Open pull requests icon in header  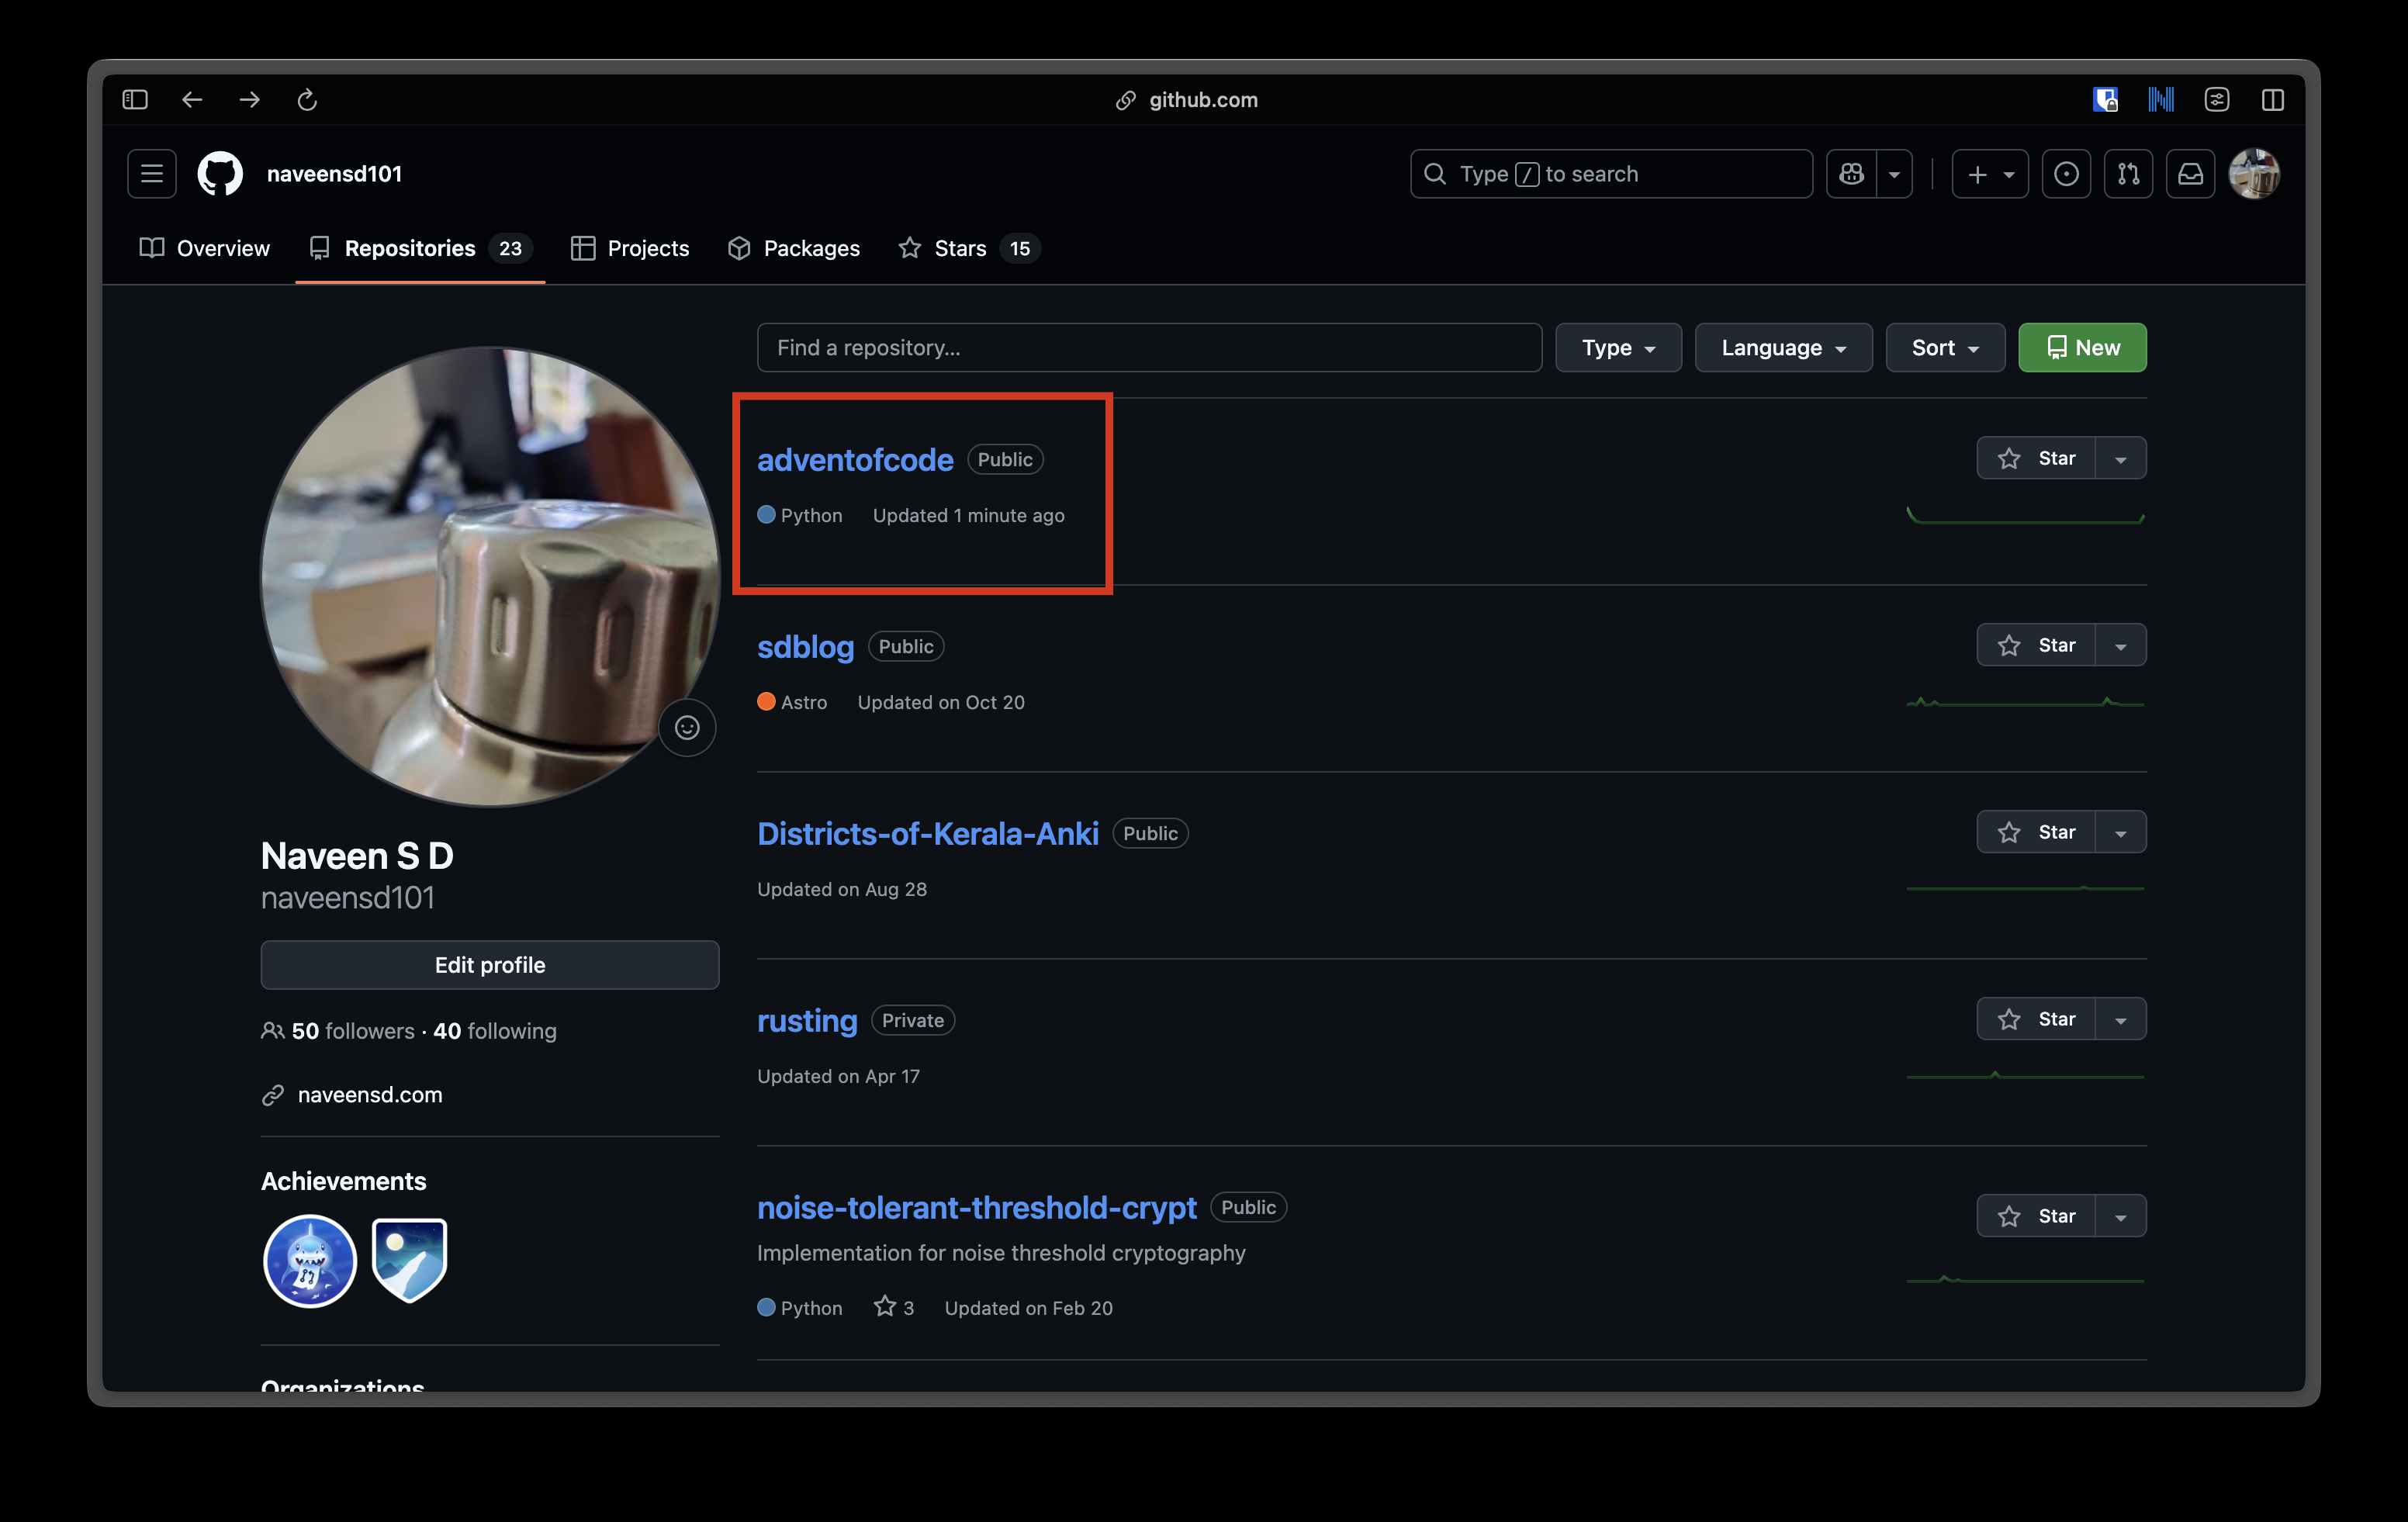coord(2128,174)
